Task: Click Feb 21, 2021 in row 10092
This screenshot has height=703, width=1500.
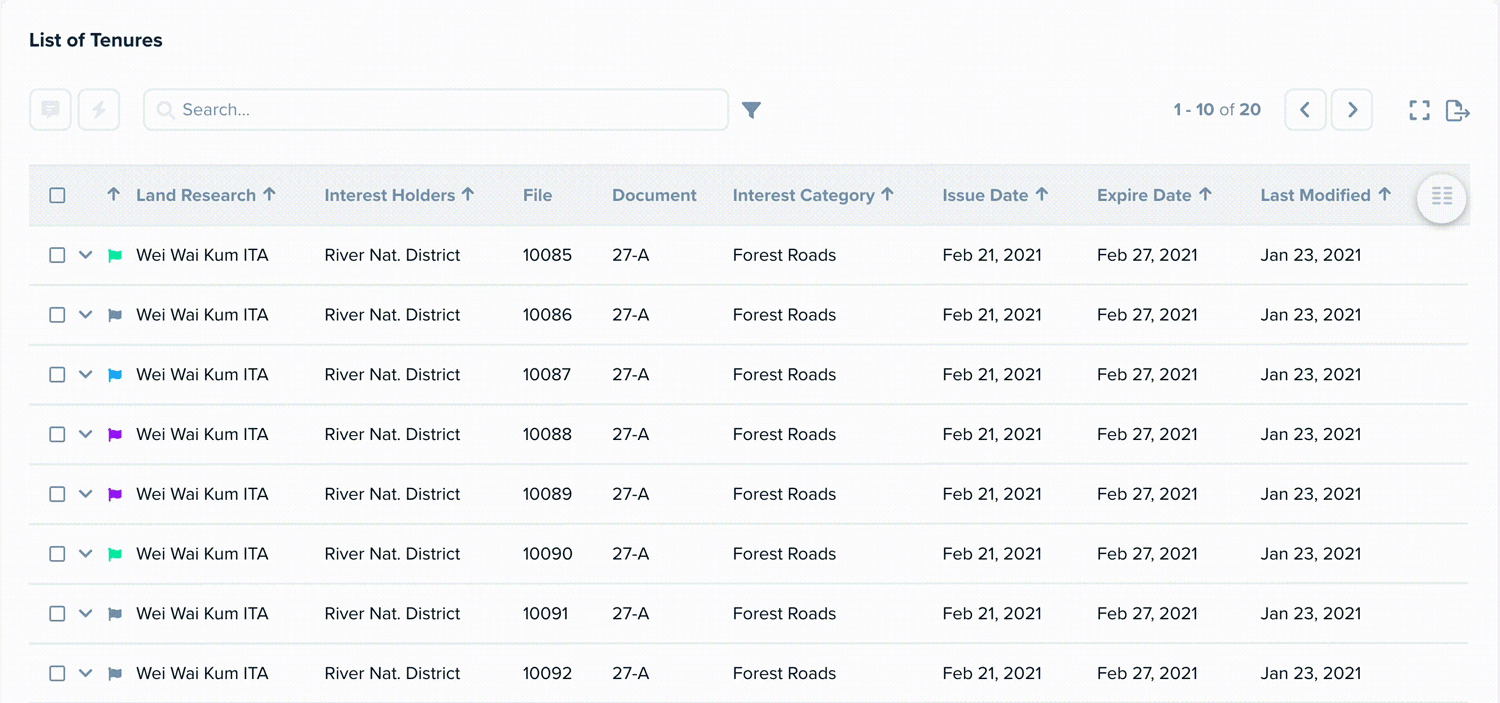Action: coord(992,674)
